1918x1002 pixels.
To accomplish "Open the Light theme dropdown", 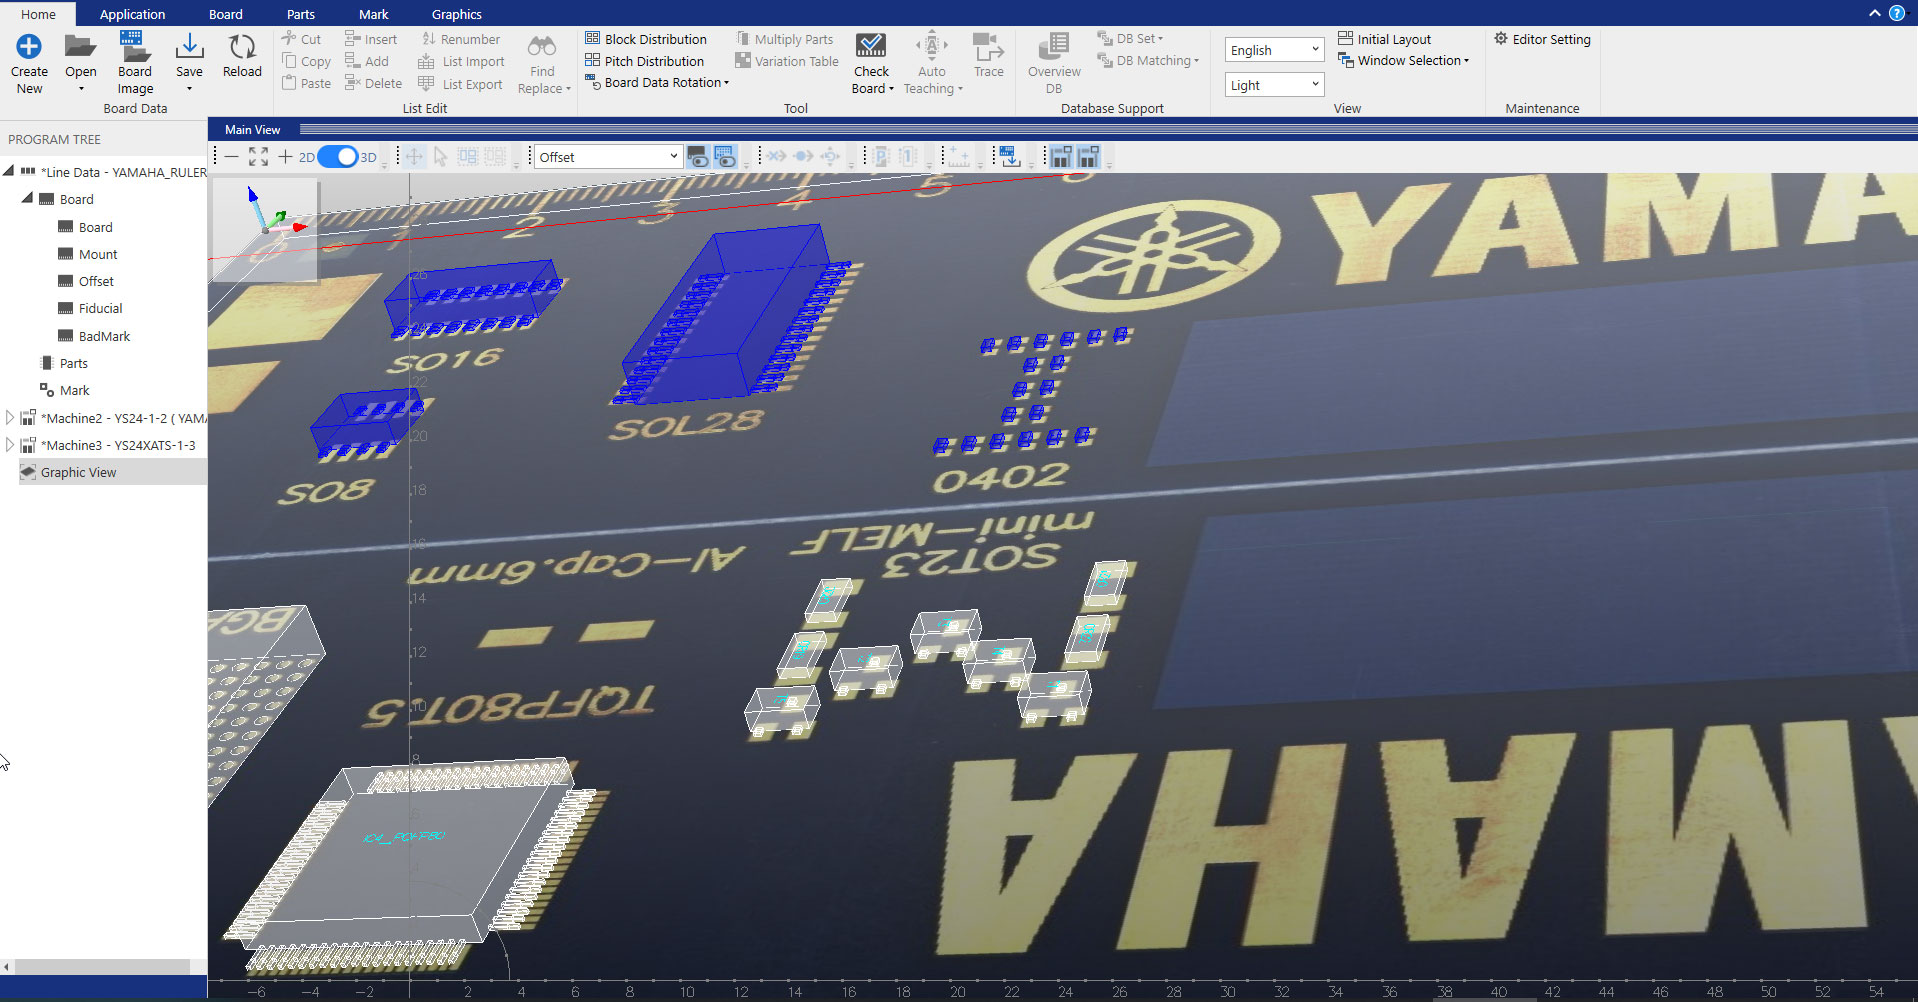I will click(x=1273, y=85).
